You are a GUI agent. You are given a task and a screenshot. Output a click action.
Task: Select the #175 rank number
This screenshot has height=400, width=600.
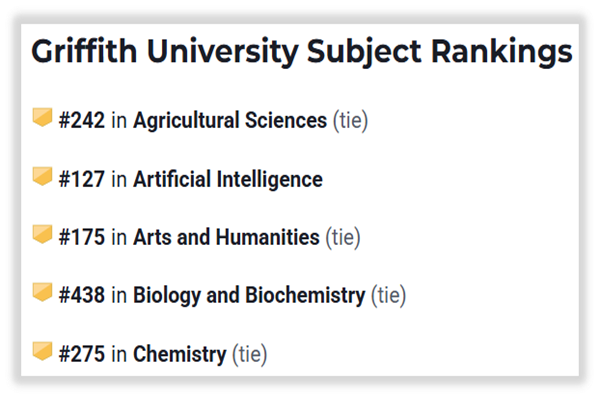82,238
